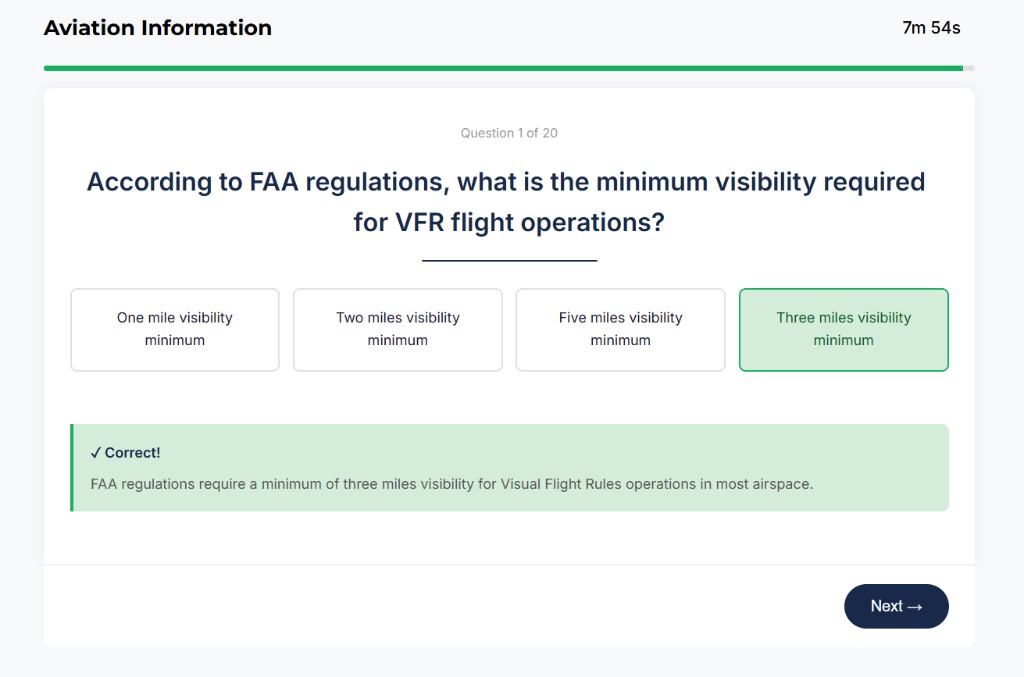Click the unfilled end of the progress bar

(968, 67)
